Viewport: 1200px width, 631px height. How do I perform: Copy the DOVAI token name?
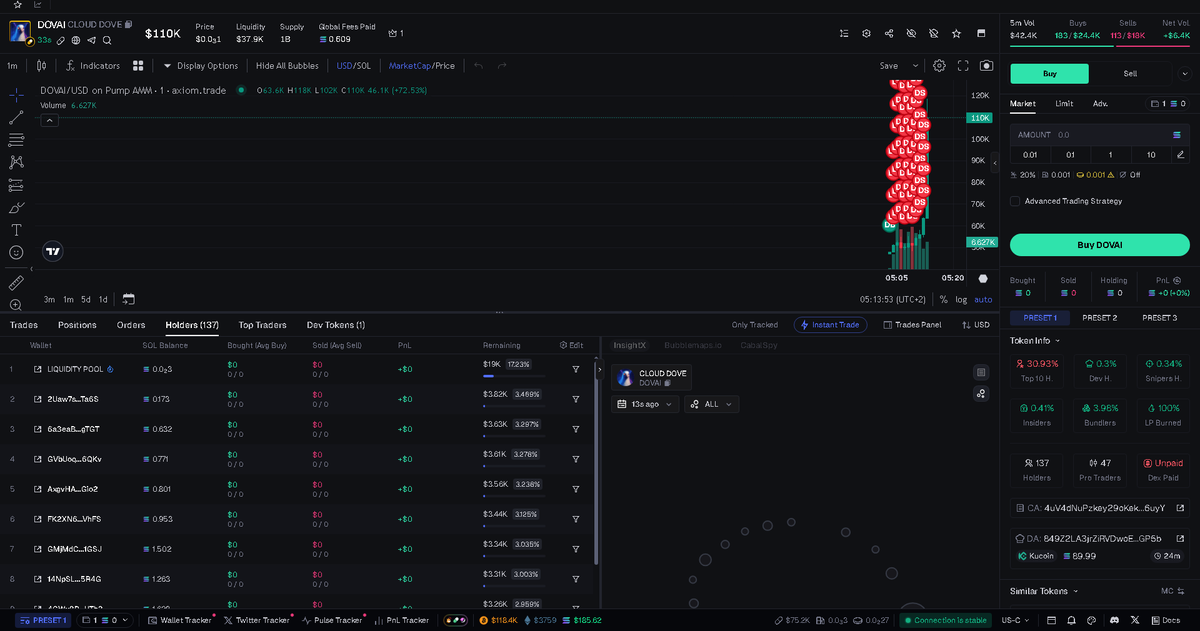(x=128, y=23)
